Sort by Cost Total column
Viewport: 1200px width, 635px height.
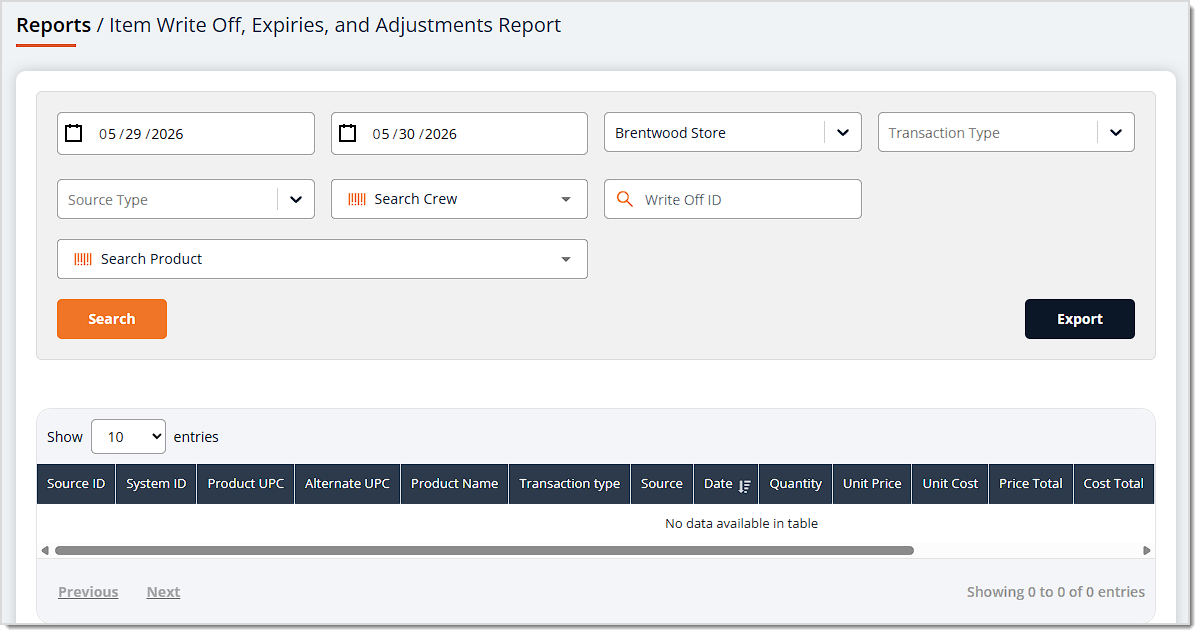(1114, 484)
